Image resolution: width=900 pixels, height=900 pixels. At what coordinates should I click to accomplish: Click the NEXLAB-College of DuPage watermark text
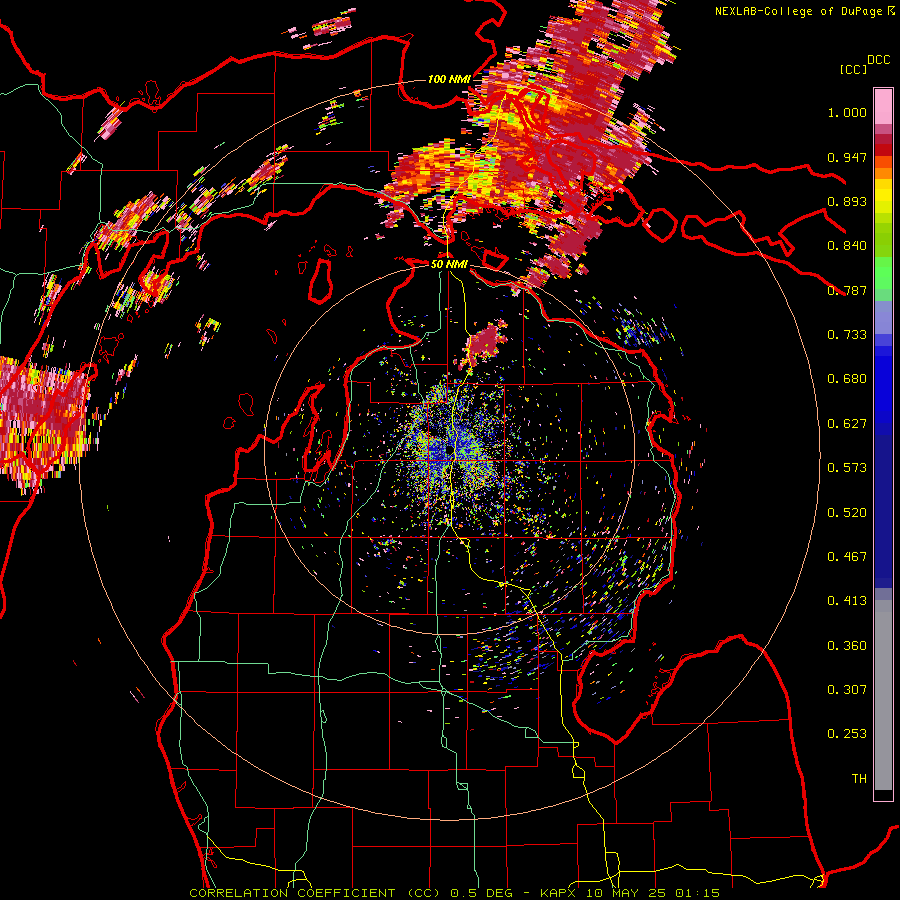(805, 11)
